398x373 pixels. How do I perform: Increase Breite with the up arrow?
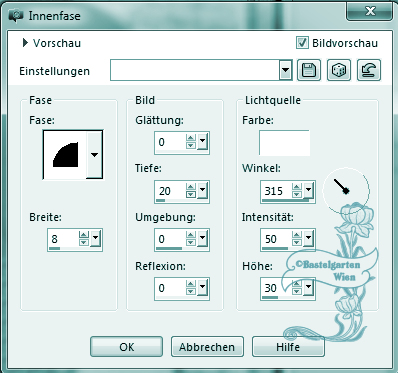tap(84, 235)
